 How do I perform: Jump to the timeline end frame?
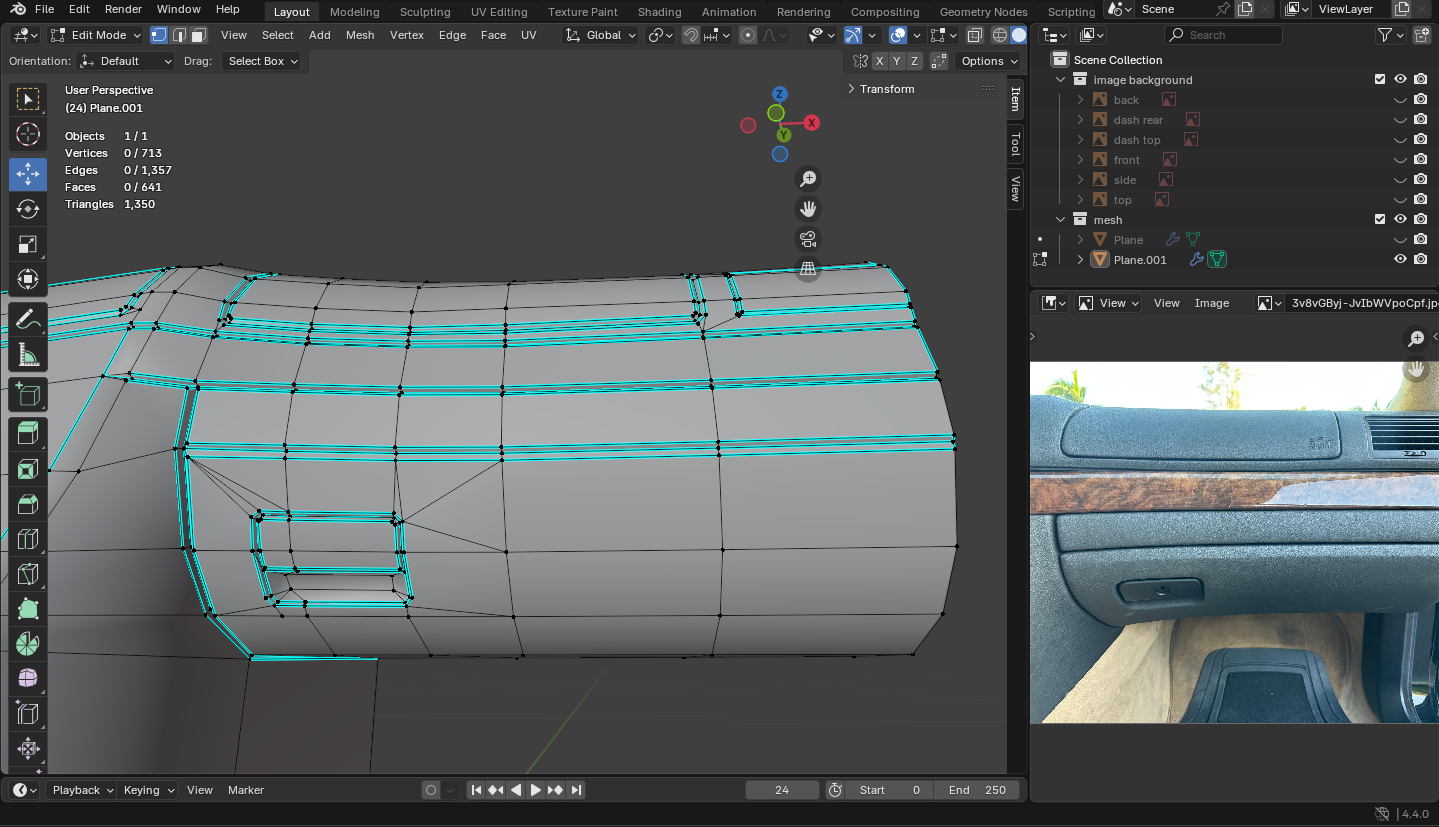[x=575, y=790]
